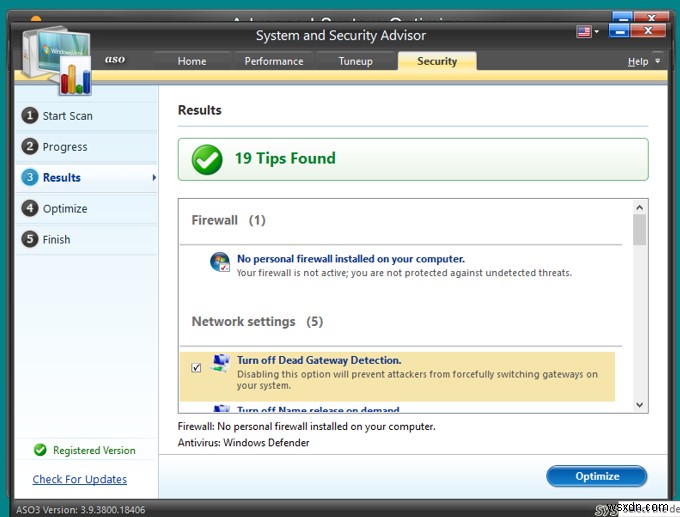The image size is (680, 517).
Task: Click the Antivirus: Windows Defender status text
Action: (243, 443)
